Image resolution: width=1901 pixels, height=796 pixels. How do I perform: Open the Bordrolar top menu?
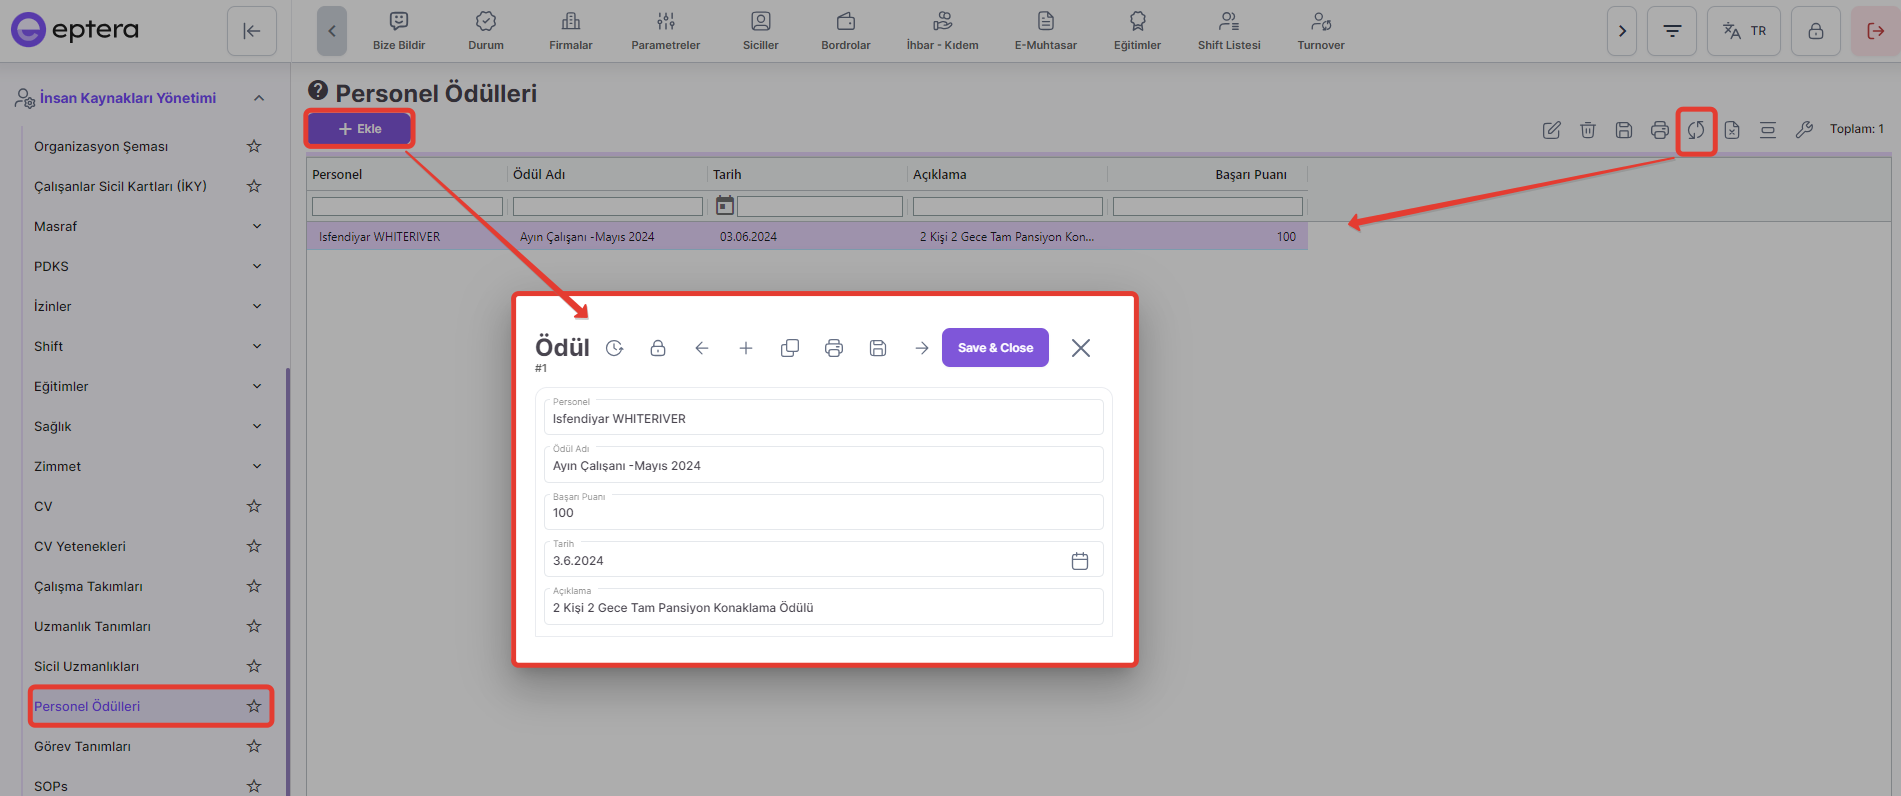tap(845, 31)
